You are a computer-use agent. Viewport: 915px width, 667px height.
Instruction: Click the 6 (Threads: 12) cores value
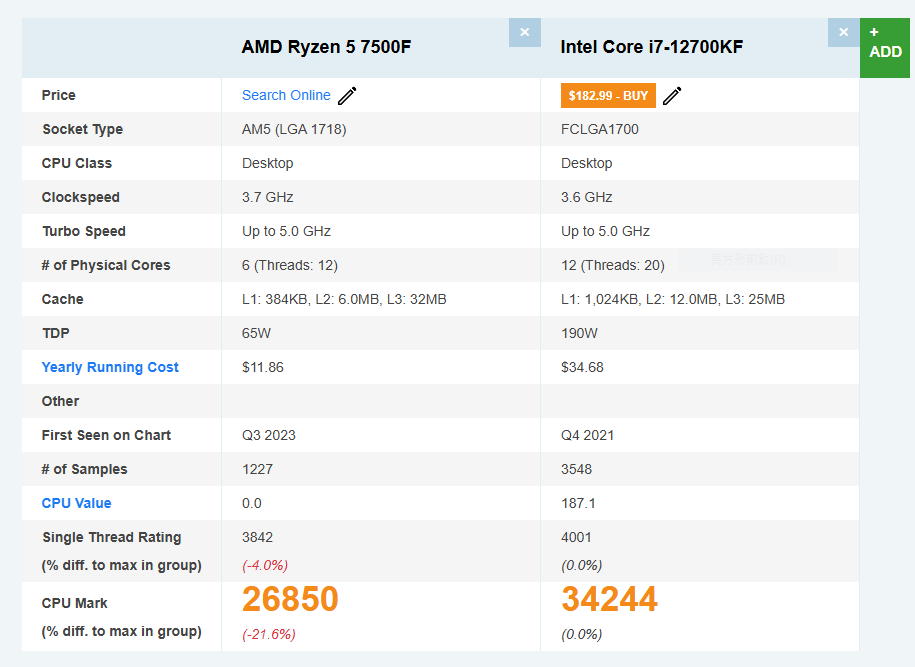pos(290,265)
